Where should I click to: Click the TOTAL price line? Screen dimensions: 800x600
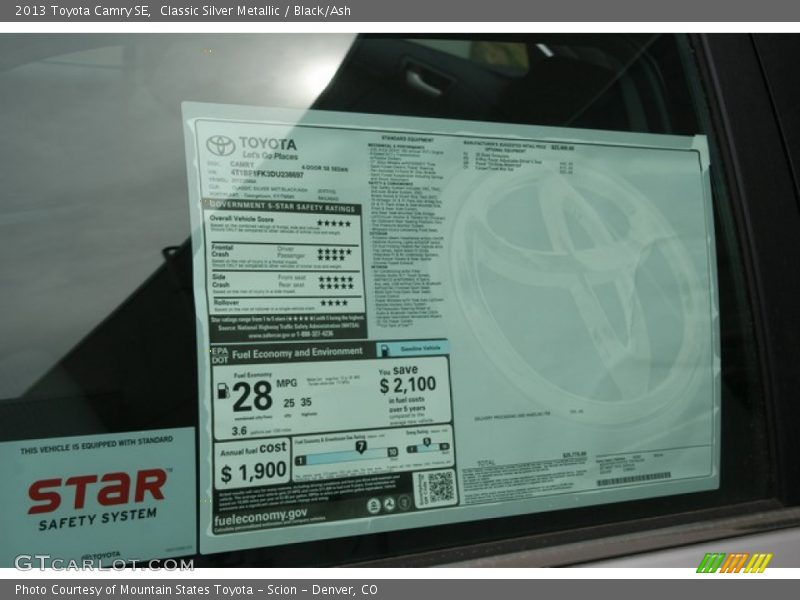click(x=531, y=459)
